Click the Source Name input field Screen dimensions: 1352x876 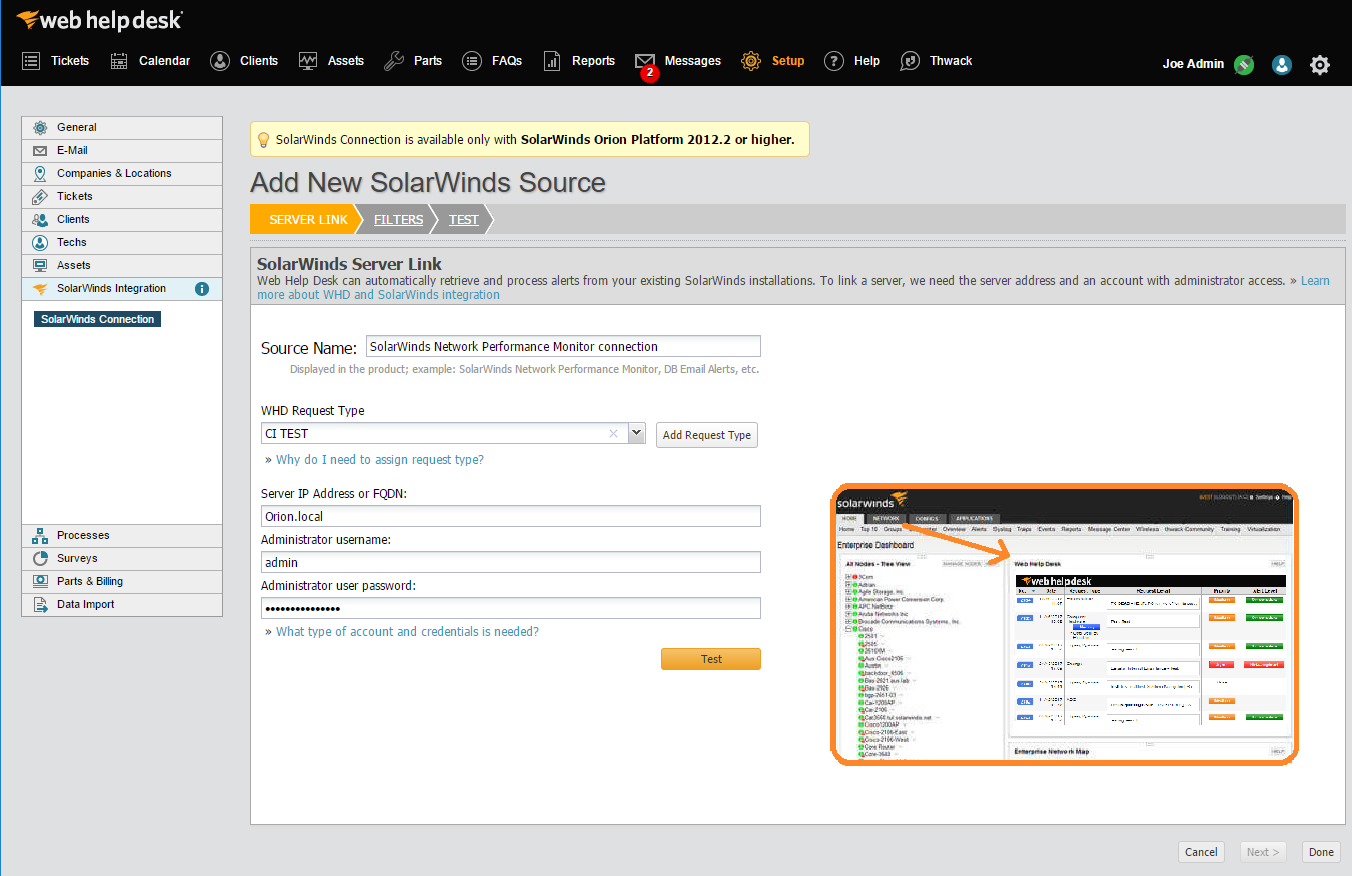pyautogui.click(x=563, y=347)
